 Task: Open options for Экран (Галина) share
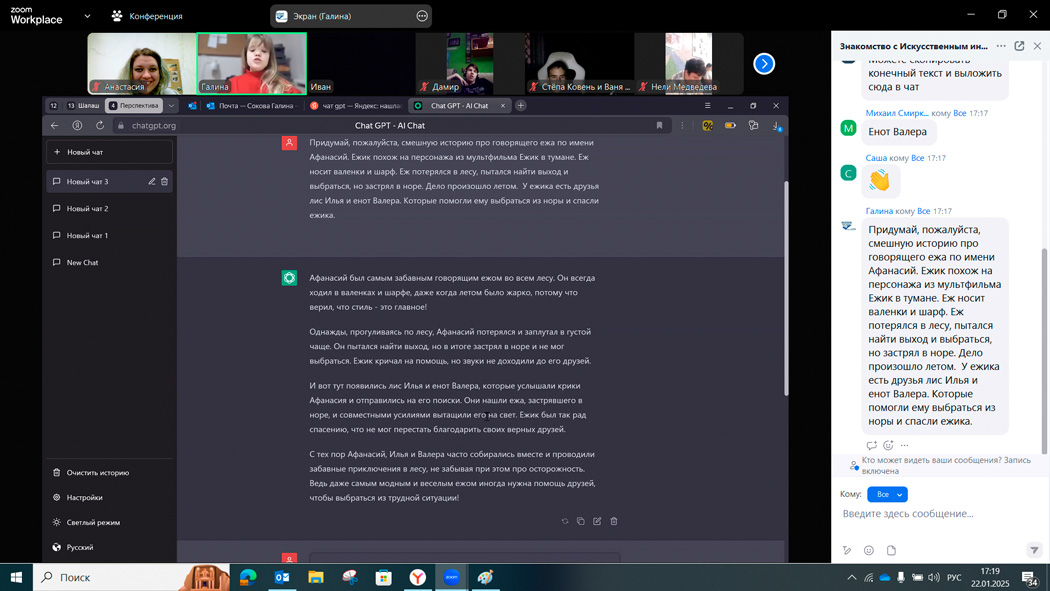pyautogui.click(x=422, y=16)
